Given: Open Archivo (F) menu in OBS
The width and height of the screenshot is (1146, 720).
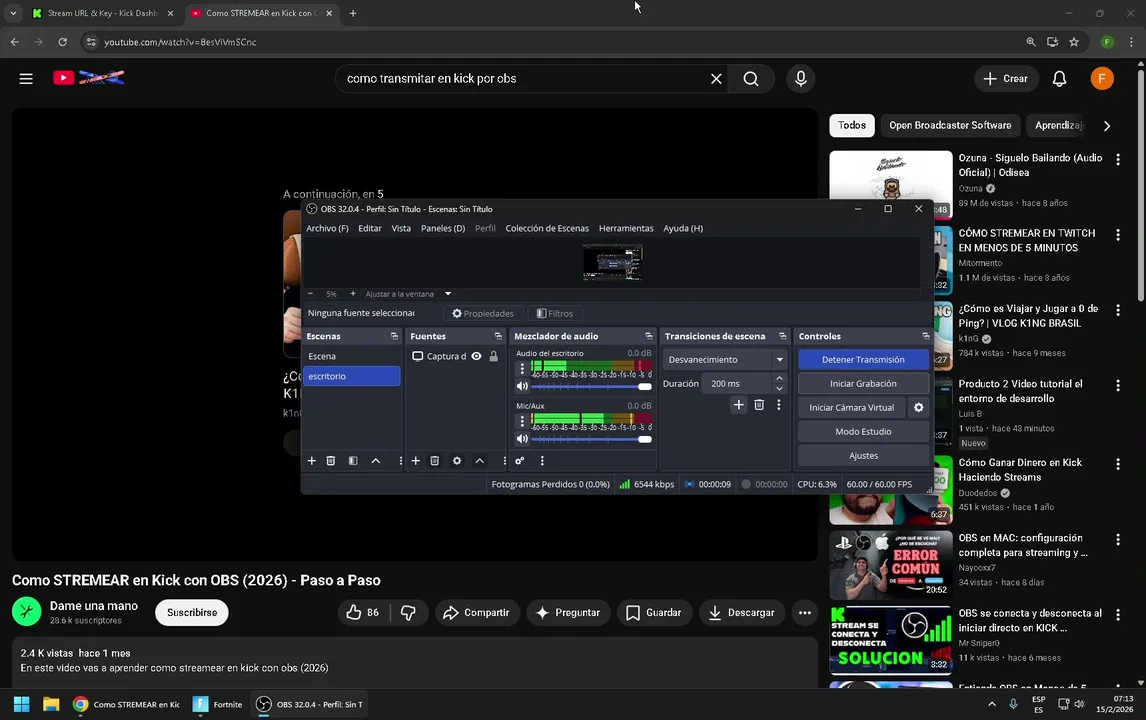Looking at the screenshot, I should (327, 228).
